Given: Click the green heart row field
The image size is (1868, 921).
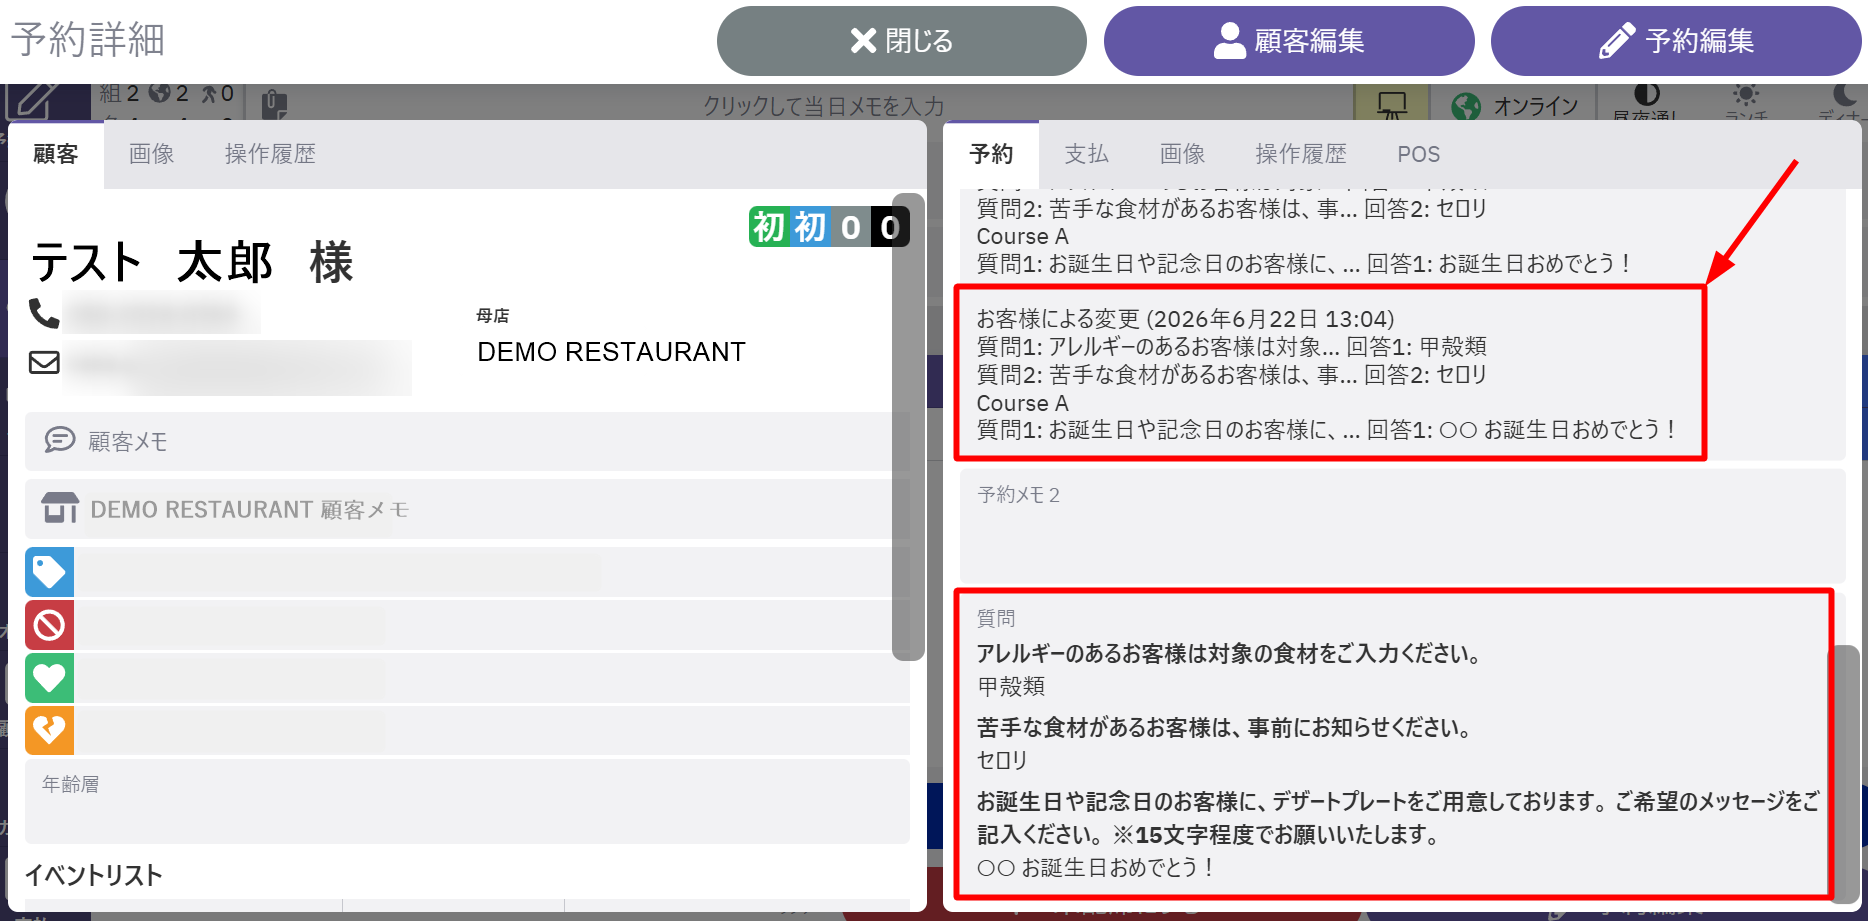Looking at the screenshot, I should (x=492, y=678).
